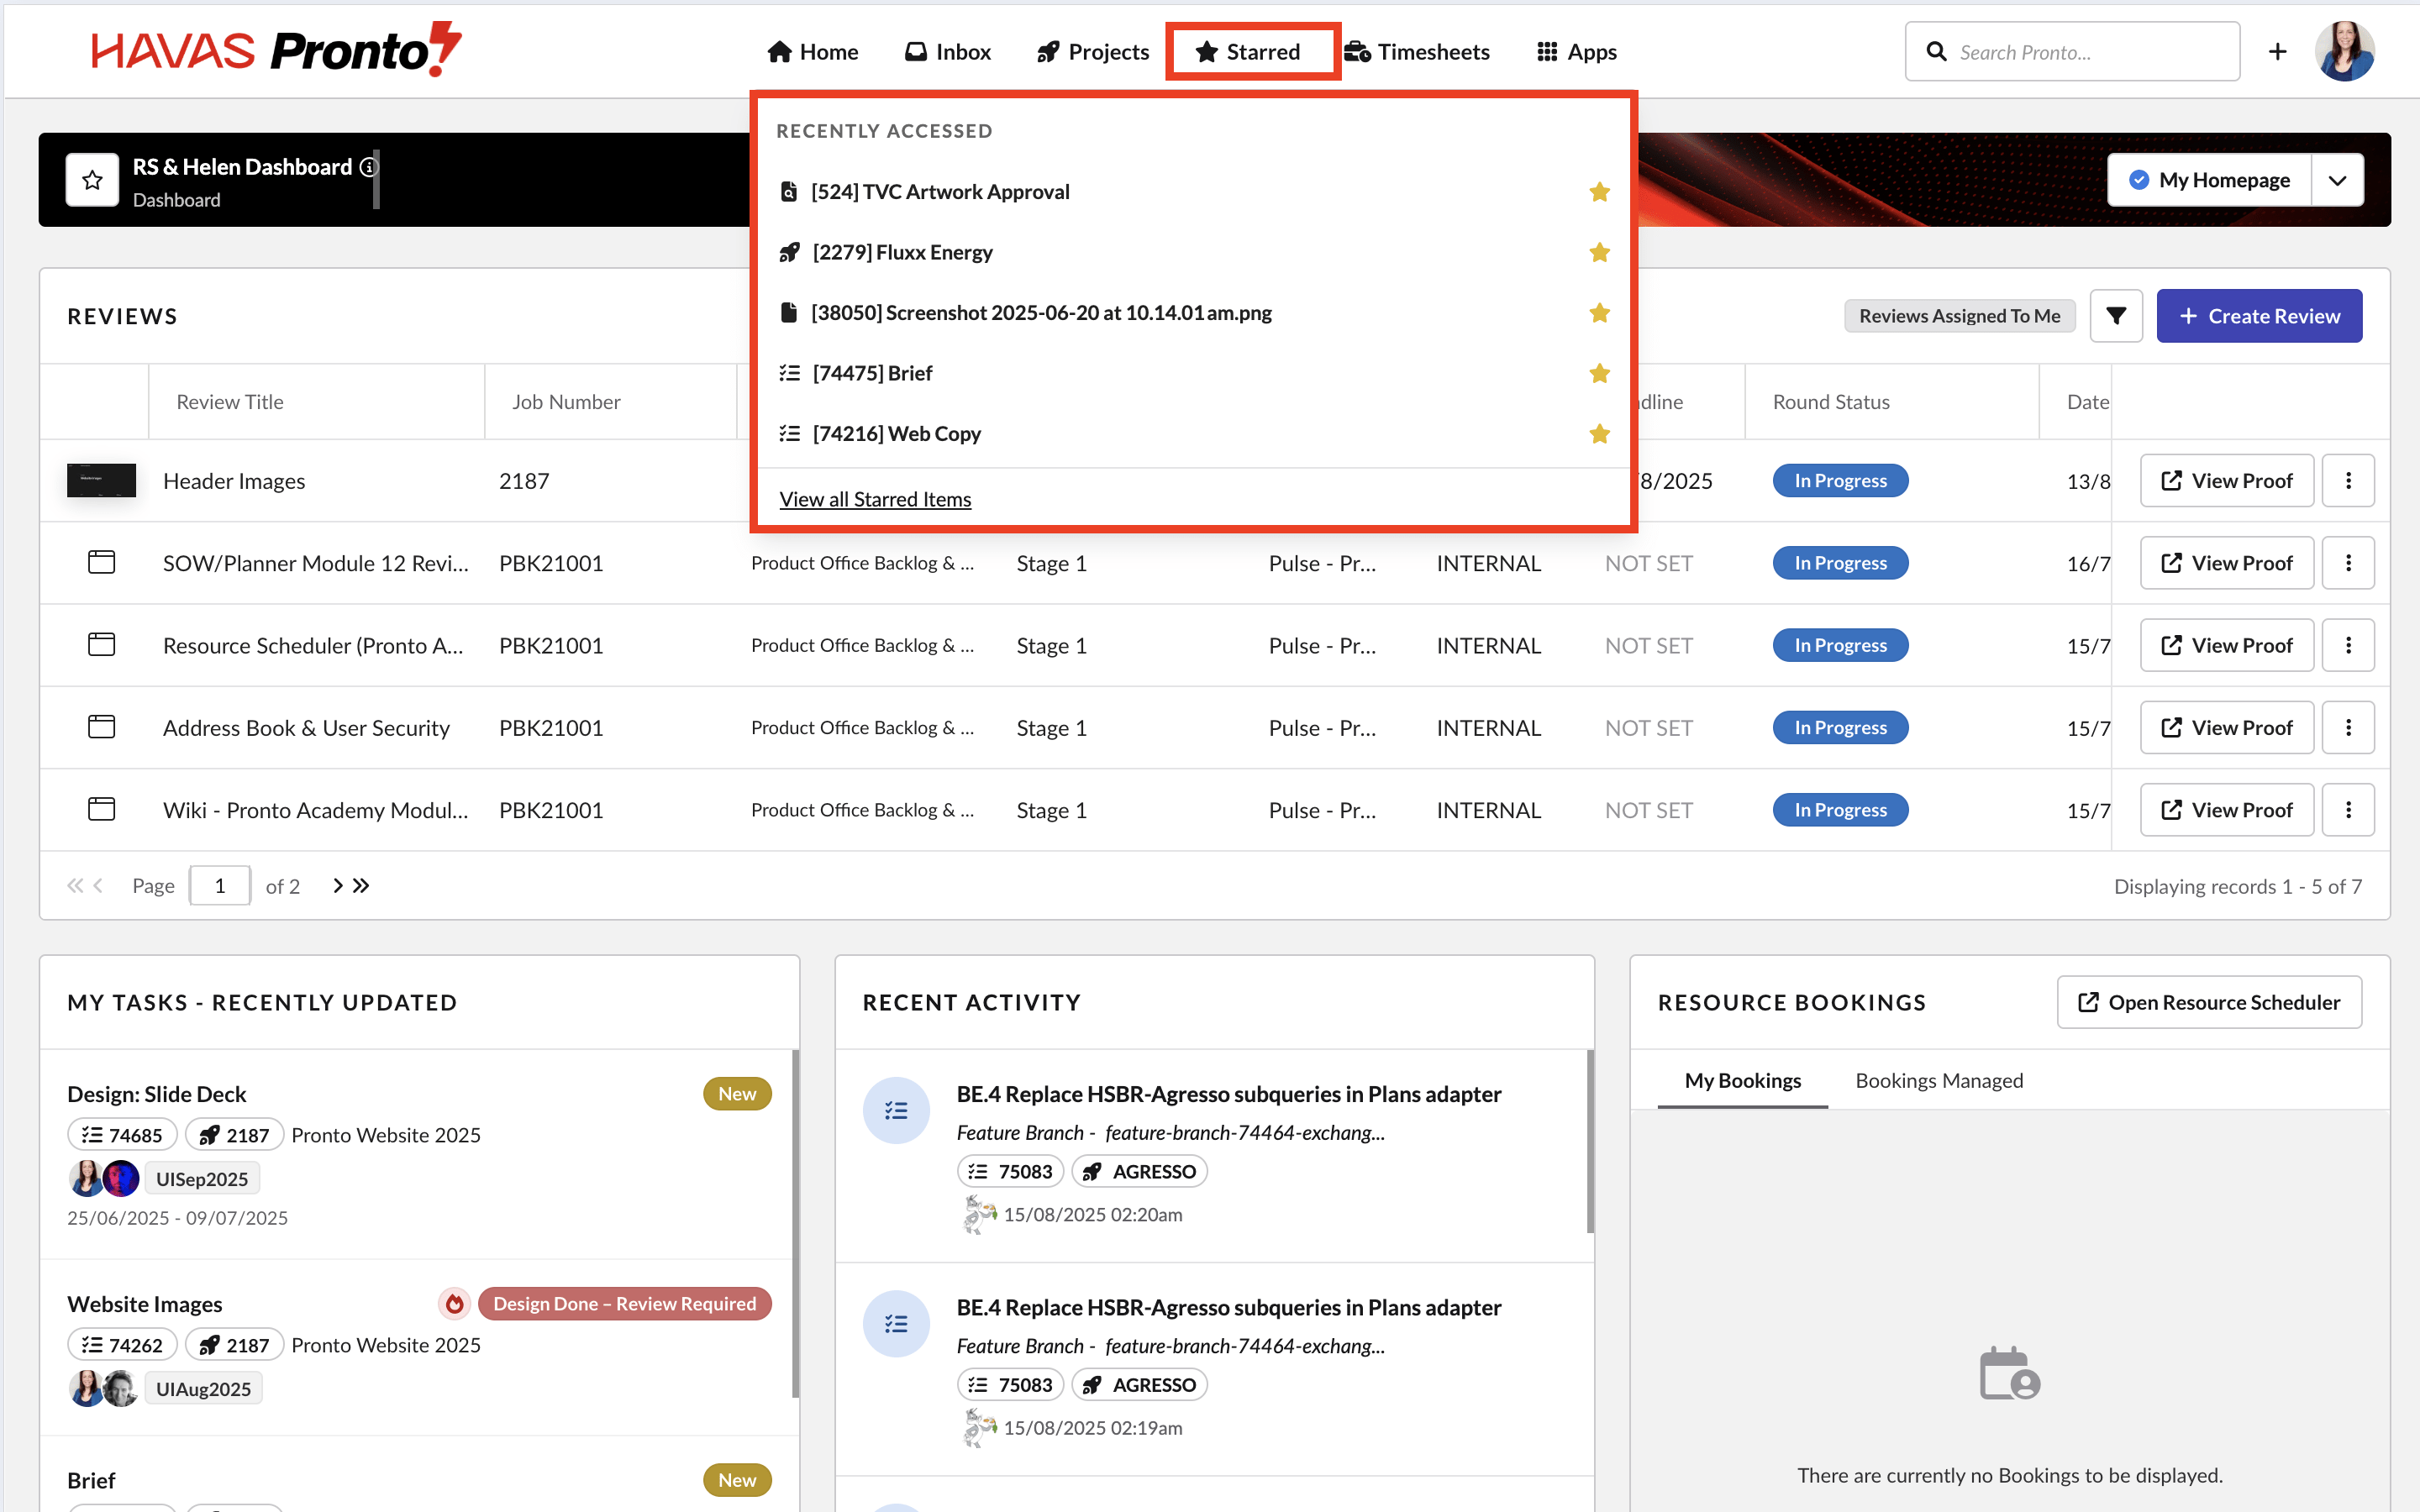Unstar the TVC Artwork Approval item
Screen dimensions: 2420x1512
pos(1599,192)
